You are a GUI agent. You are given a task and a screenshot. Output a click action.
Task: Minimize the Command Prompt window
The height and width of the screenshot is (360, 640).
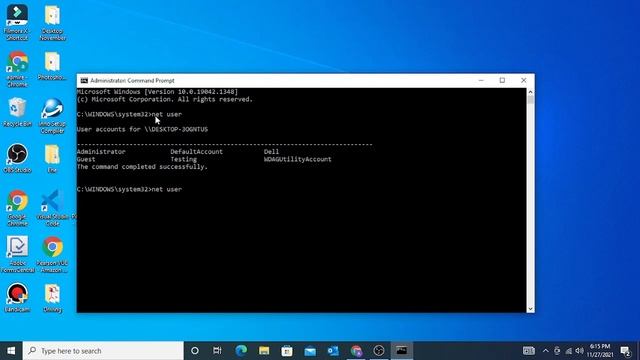point(481,80)
